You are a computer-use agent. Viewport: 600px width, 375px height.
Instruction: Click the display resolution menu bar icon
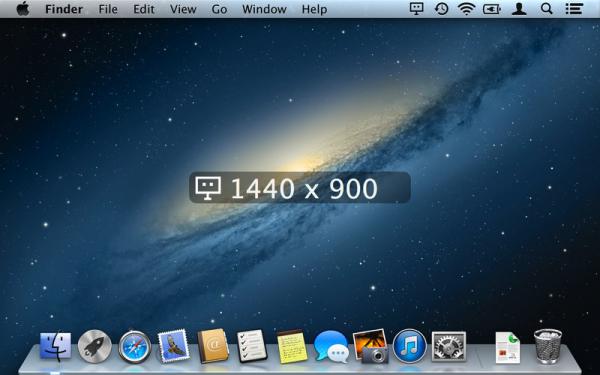[x=417, y=8]
